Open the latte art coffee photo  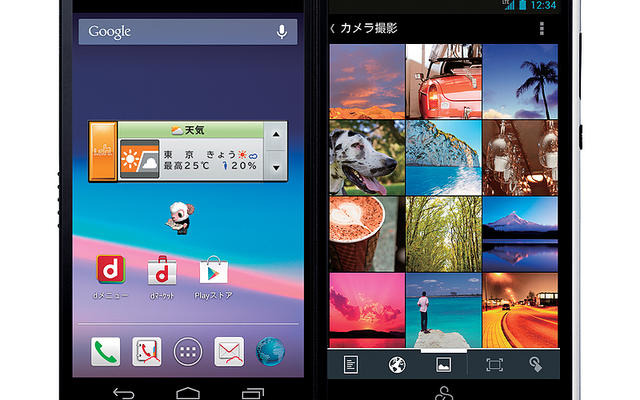coord(367,234)
